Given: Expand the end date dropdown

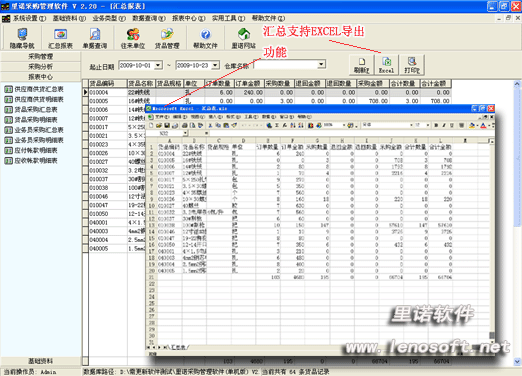Looking at the screenshot, I should (x=215, y=65).
